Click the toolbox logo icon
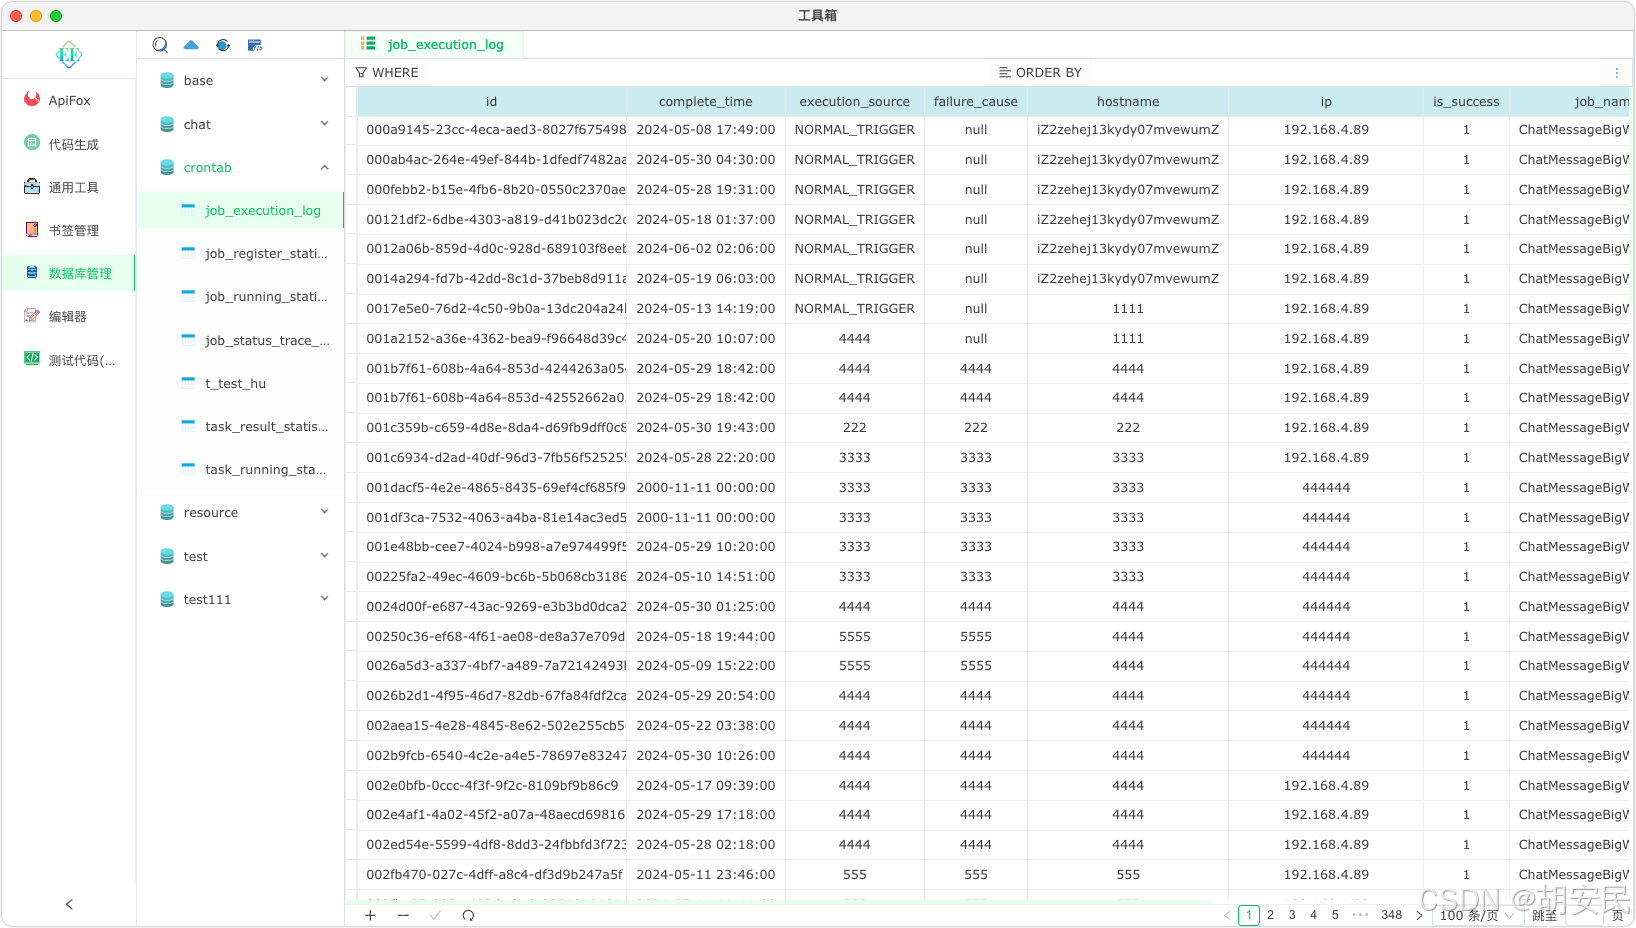The image size is (1636, 928). (69, 55)
